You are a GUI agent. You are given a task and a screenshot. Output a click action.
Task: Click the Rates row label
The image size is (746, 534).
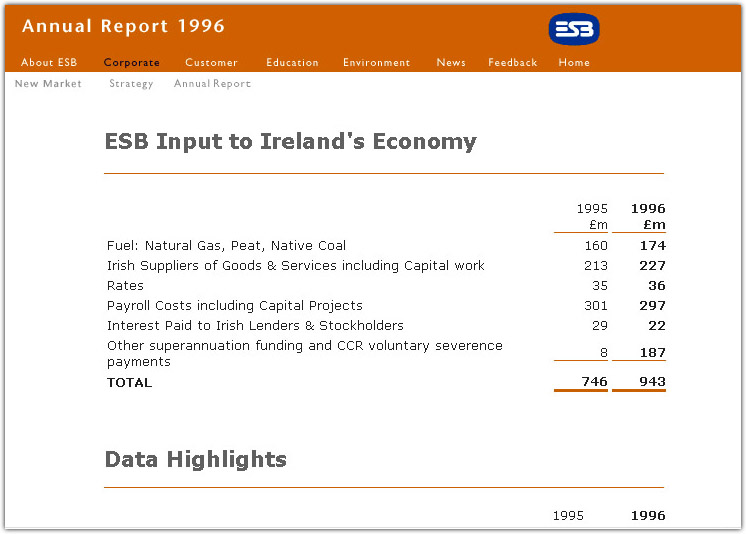125,286
